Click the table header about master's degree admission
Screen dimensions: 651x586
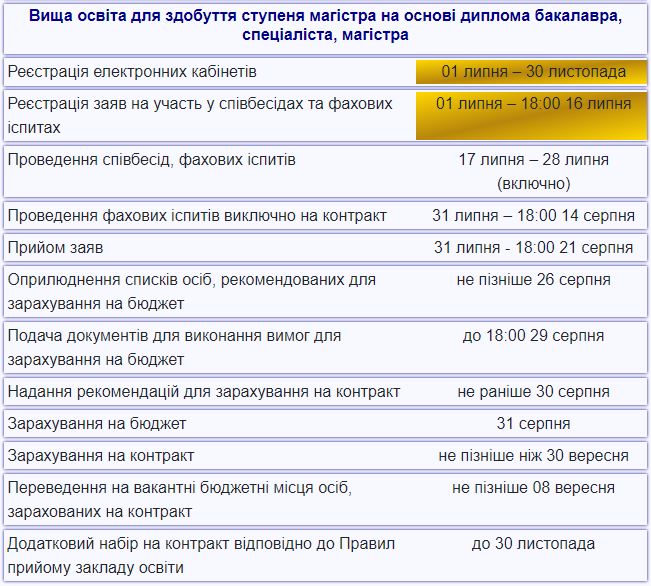click(x=325, y=27)
